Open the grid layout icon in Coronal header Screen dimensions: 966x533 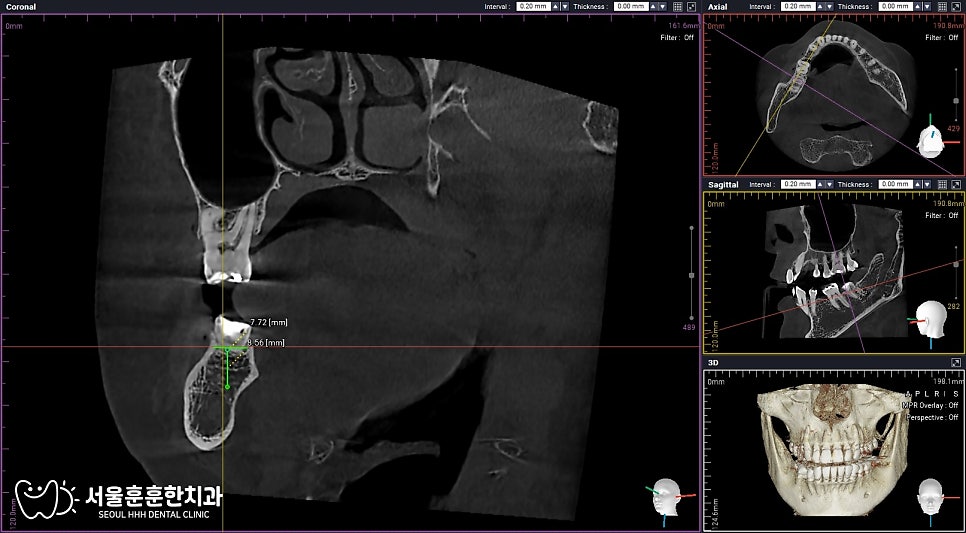click(x=678, y=7)
